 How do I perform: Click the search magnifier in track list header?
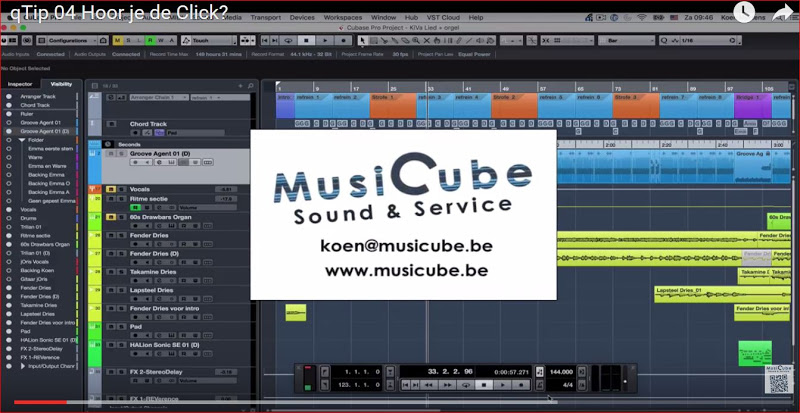[251, 86]
